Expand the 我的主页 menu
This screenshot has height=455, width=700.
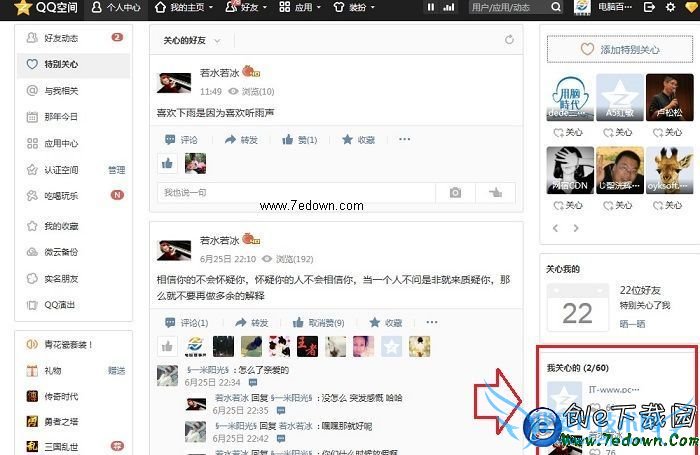[x=183, y=8]
